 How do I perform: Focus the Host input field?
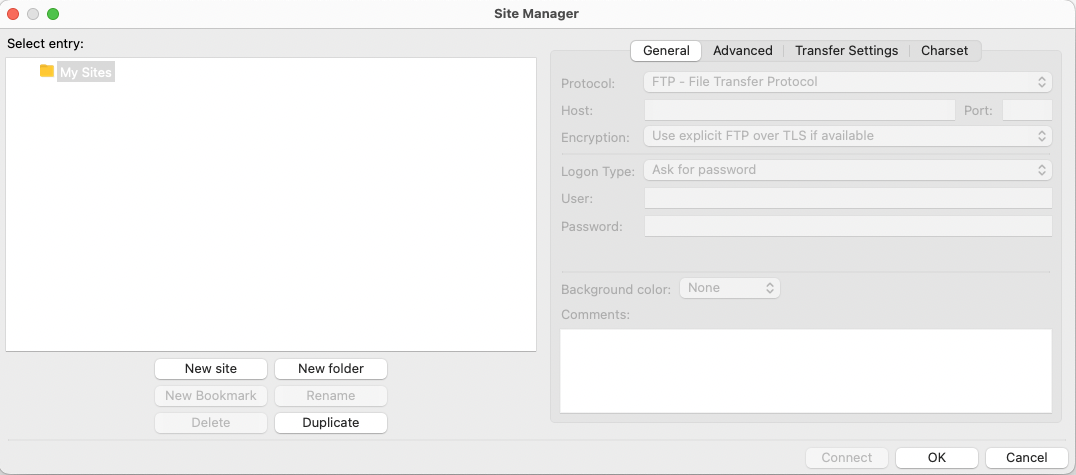[x=799, y=110]
